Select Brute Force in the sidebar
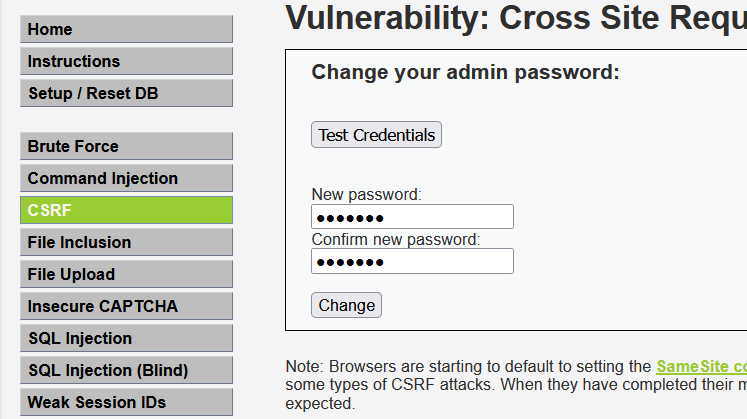 pyautogui.click(x=126, y=146)
